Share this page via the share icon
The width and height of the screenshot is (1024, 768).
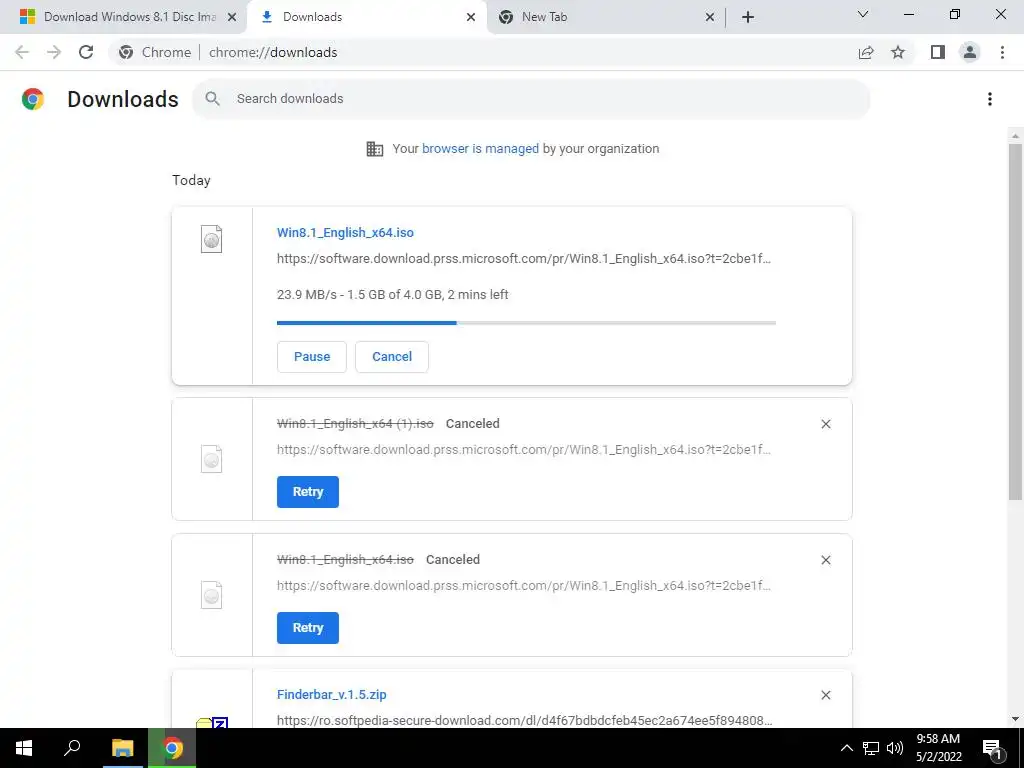tap(866, 52)
